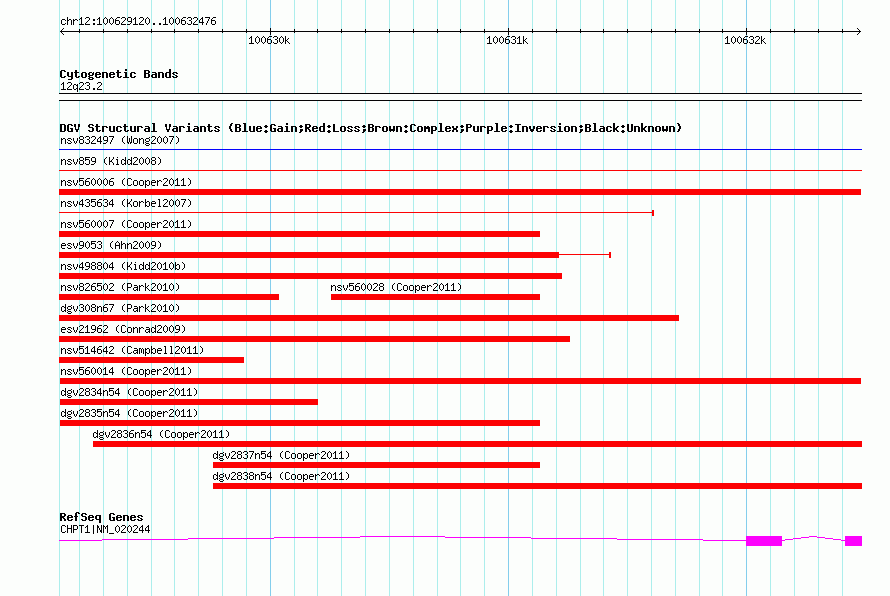The height and width of the screenshot is (596, 890).
Task: Click the 100630k ruler tick label
Action: point(269,40)
